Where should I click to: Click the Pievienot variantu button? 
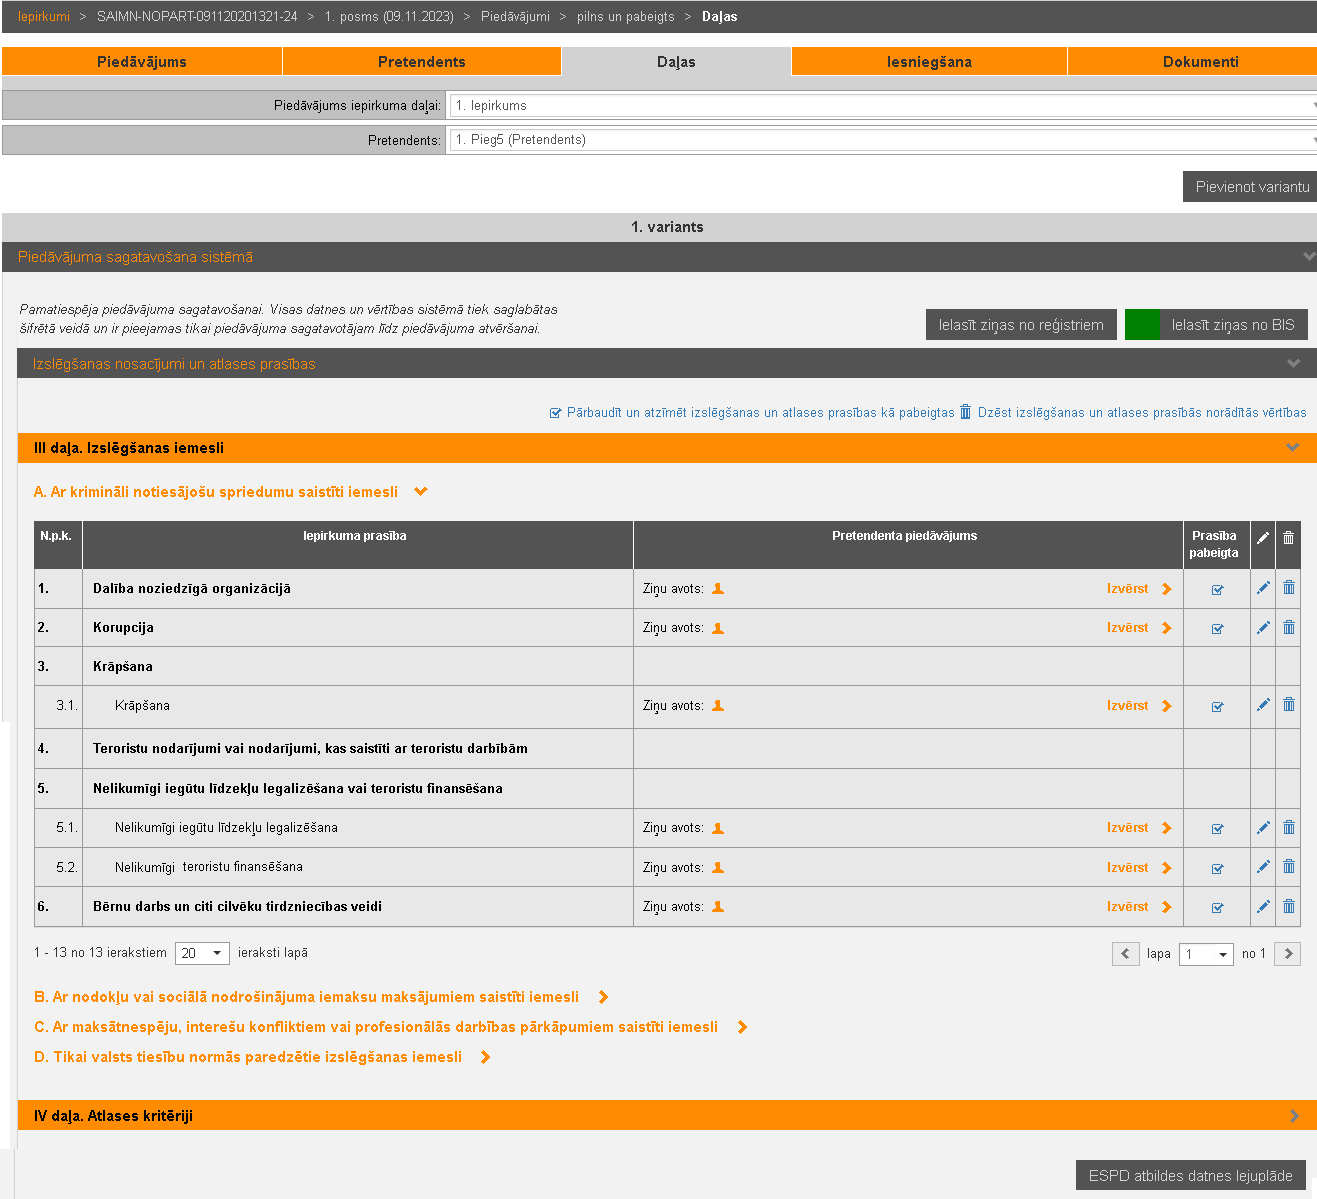tap(1251, 187)
